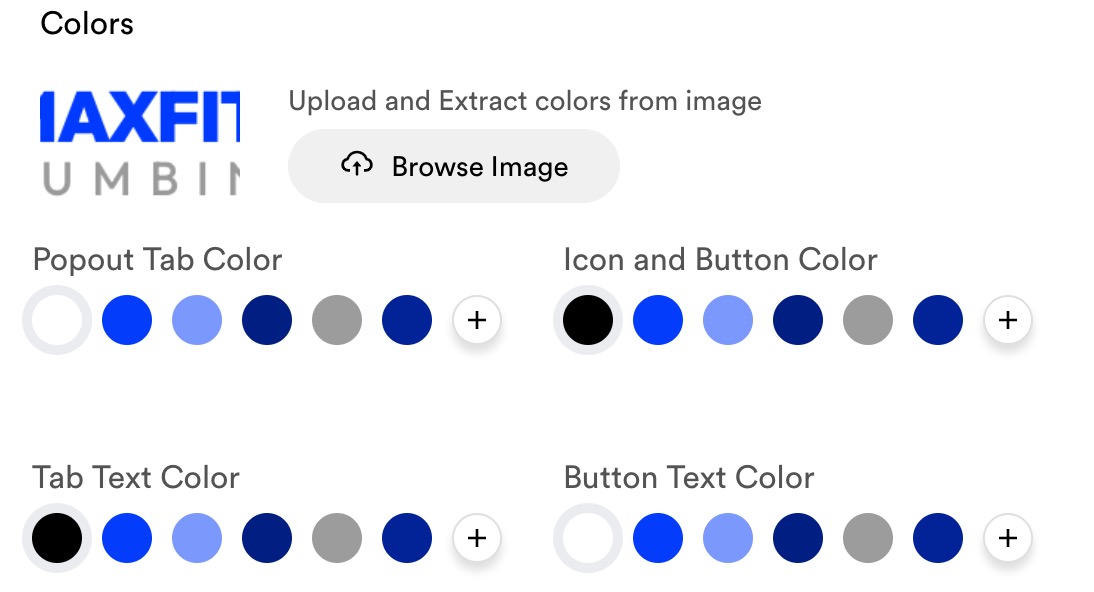Screen dimensions: 1094x592
Task: Add custom color under Button Text Color
Action: [1007, 538]
